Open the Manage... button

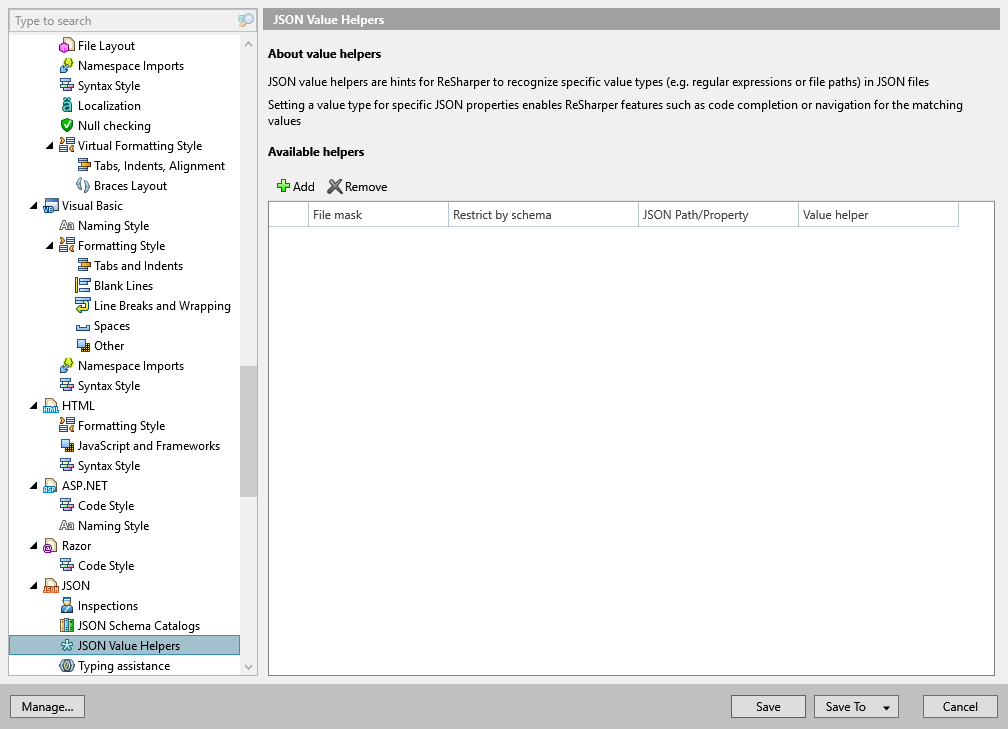click(47, 707)
